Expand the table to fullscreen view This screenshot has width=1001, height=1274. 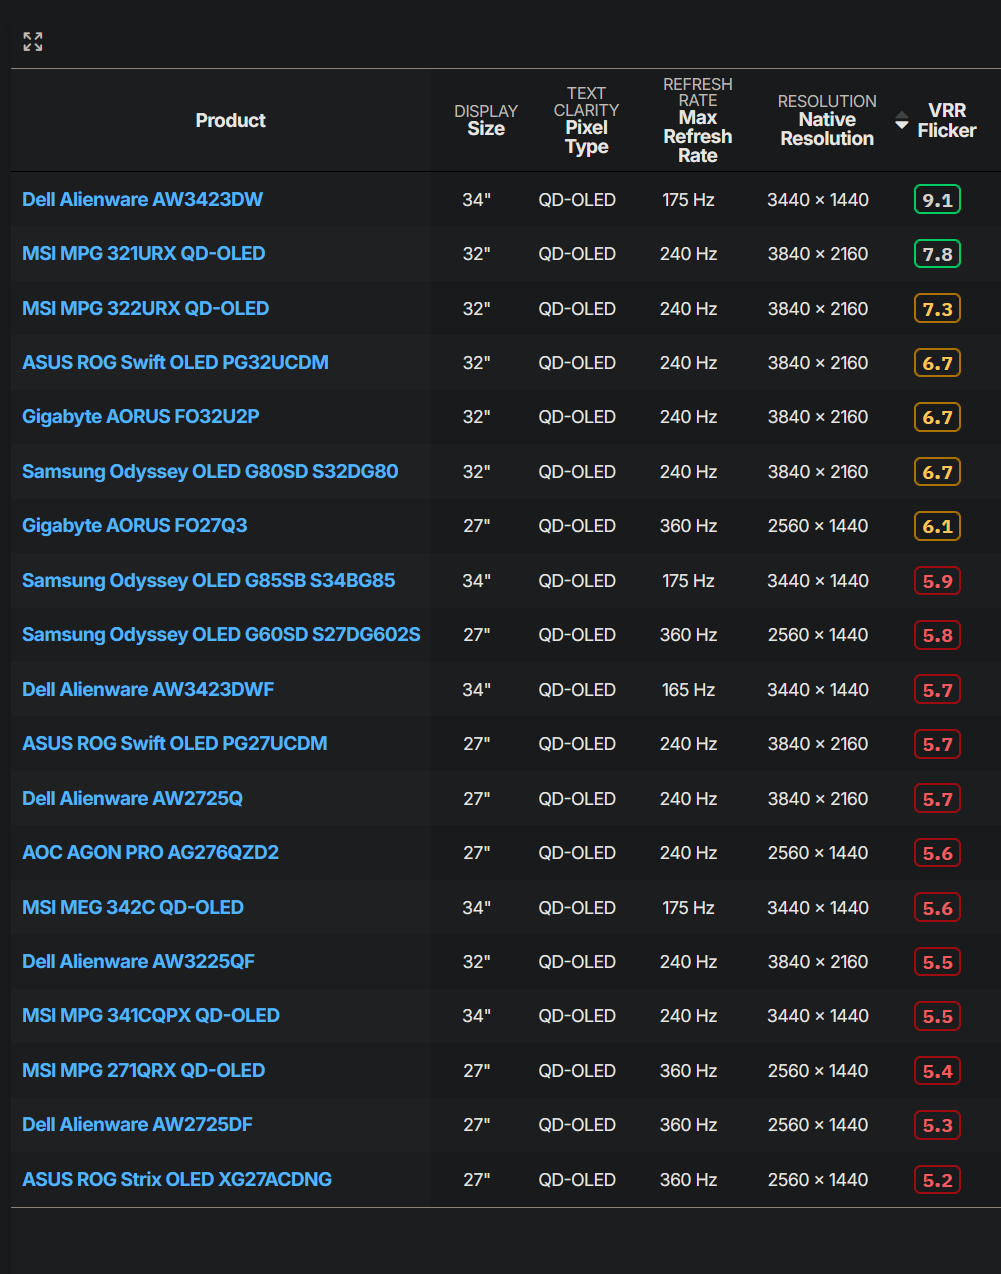point(33,41)
